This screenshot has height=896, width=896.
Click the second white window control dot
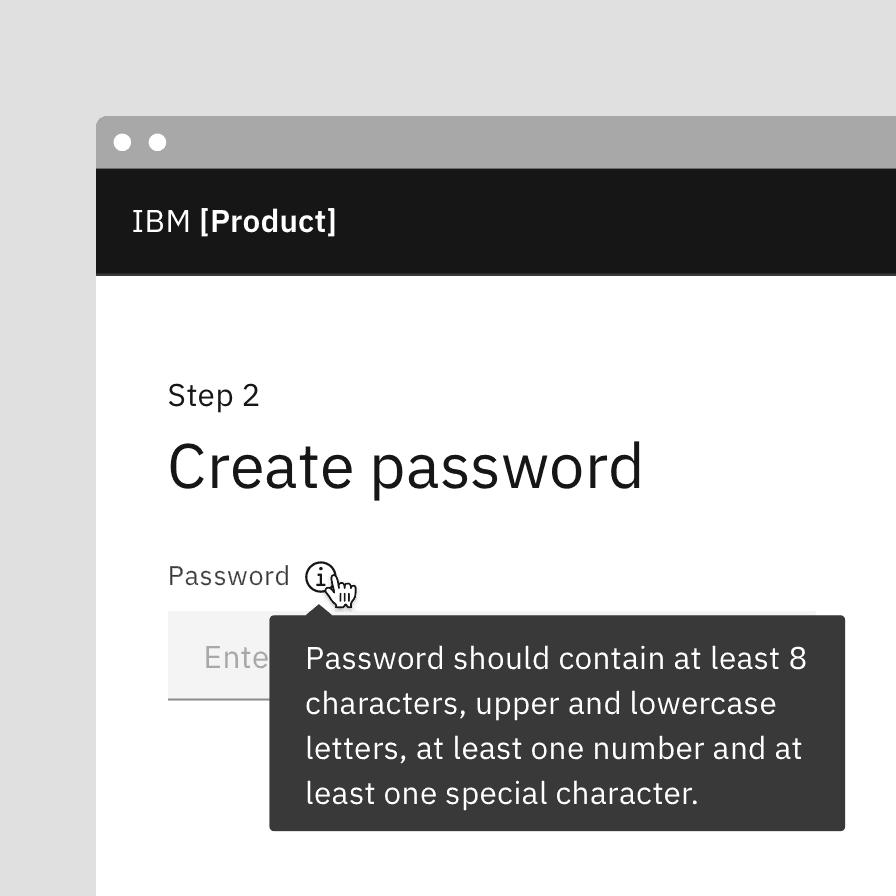pos(157,143)
